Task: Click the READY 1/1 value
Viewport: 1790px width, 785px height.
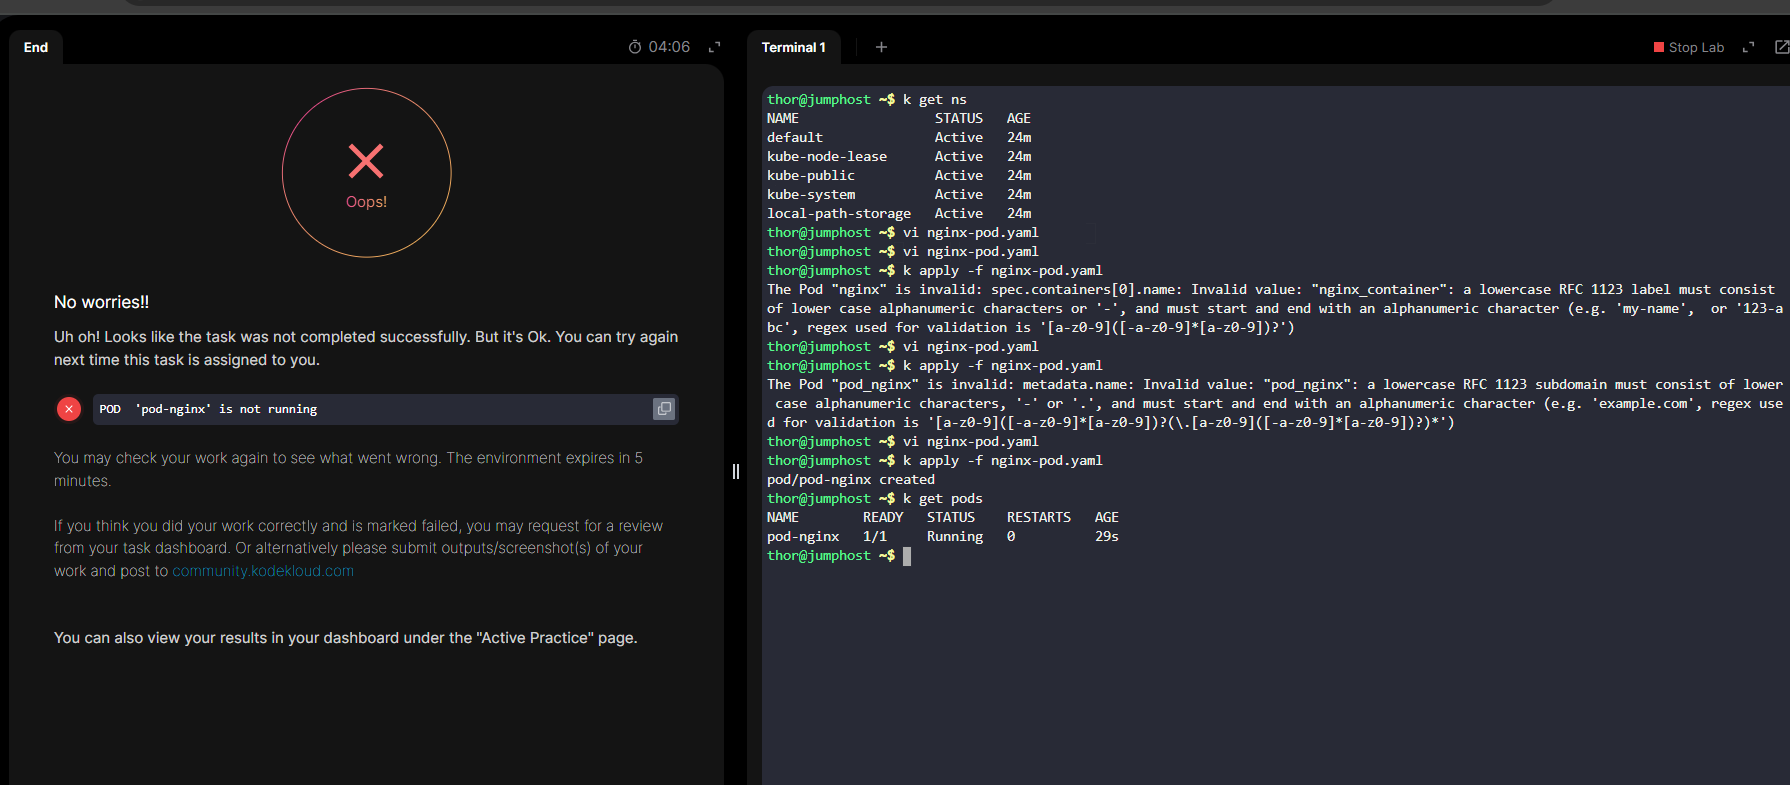Action: click(875, 537)
